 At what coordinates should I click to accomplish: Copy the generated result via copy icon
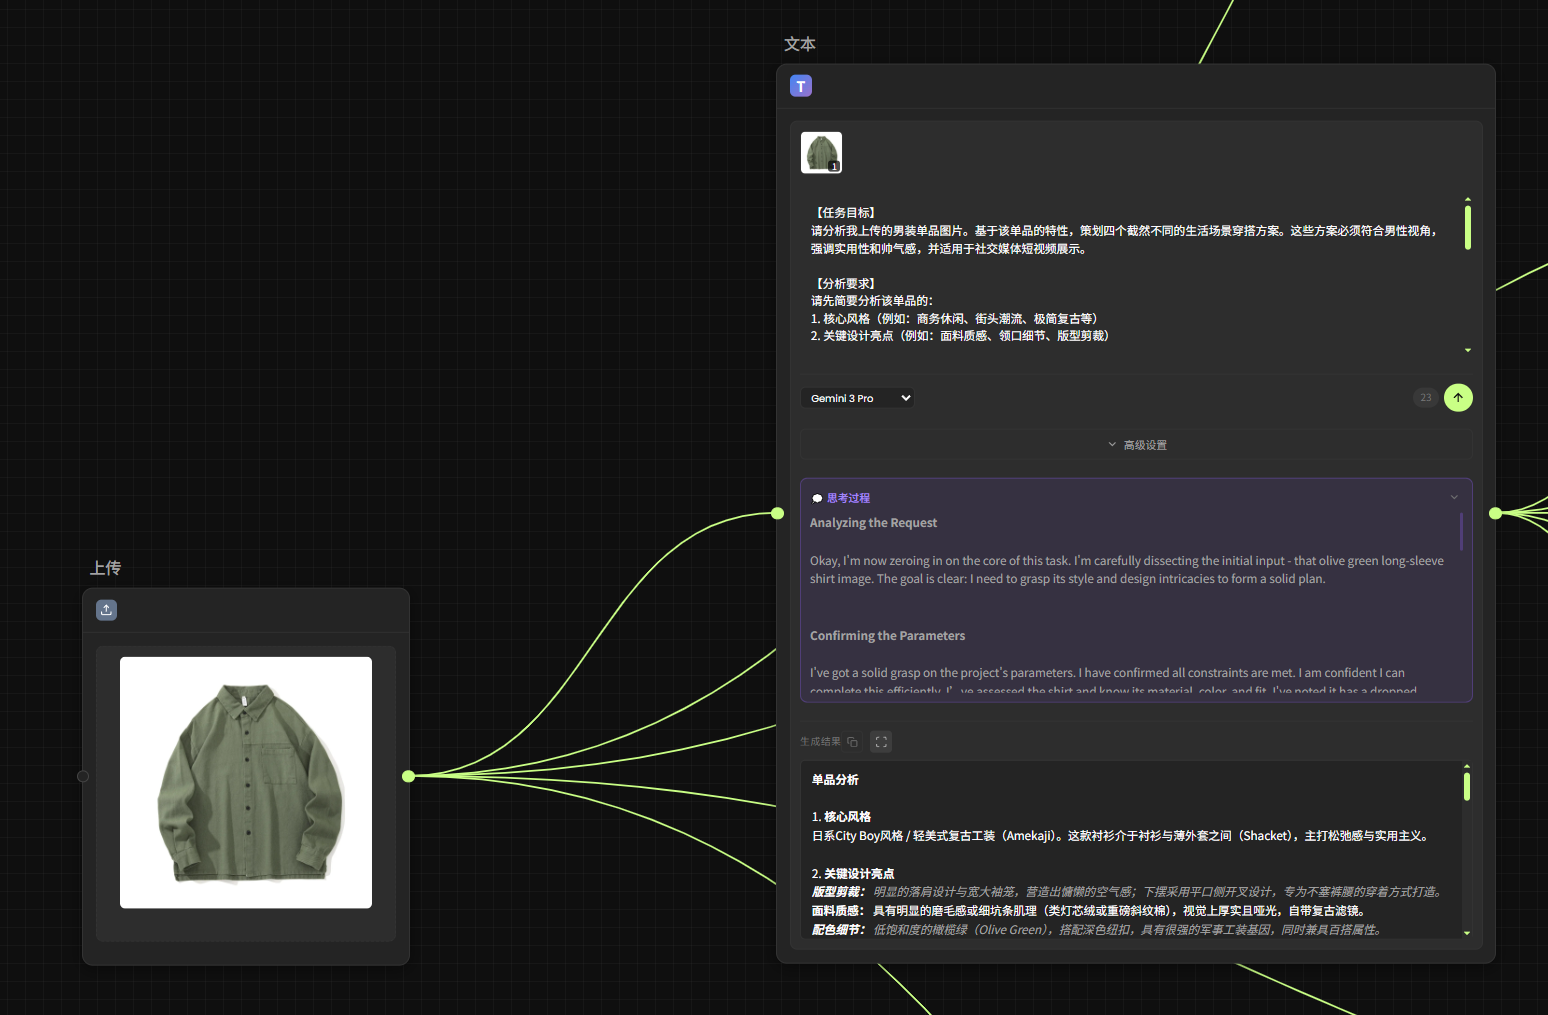[852, 742]
